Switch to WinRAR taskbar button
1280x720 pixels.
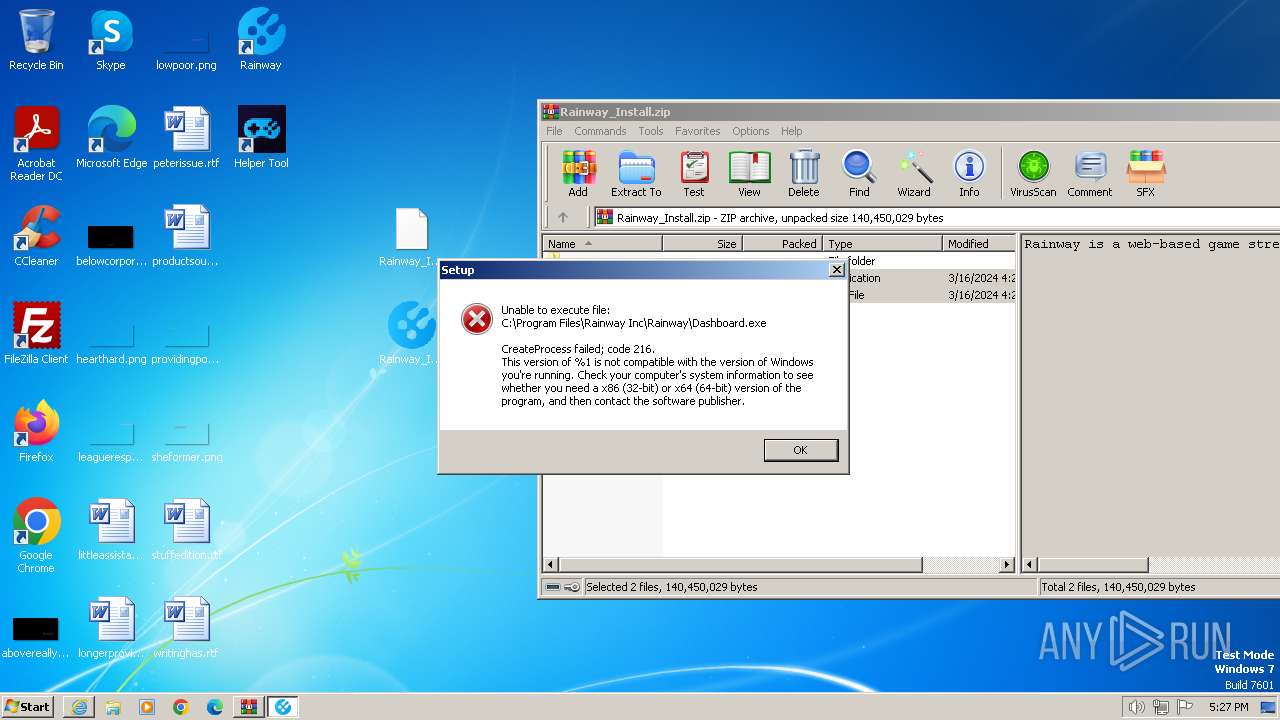click(249, 707)
